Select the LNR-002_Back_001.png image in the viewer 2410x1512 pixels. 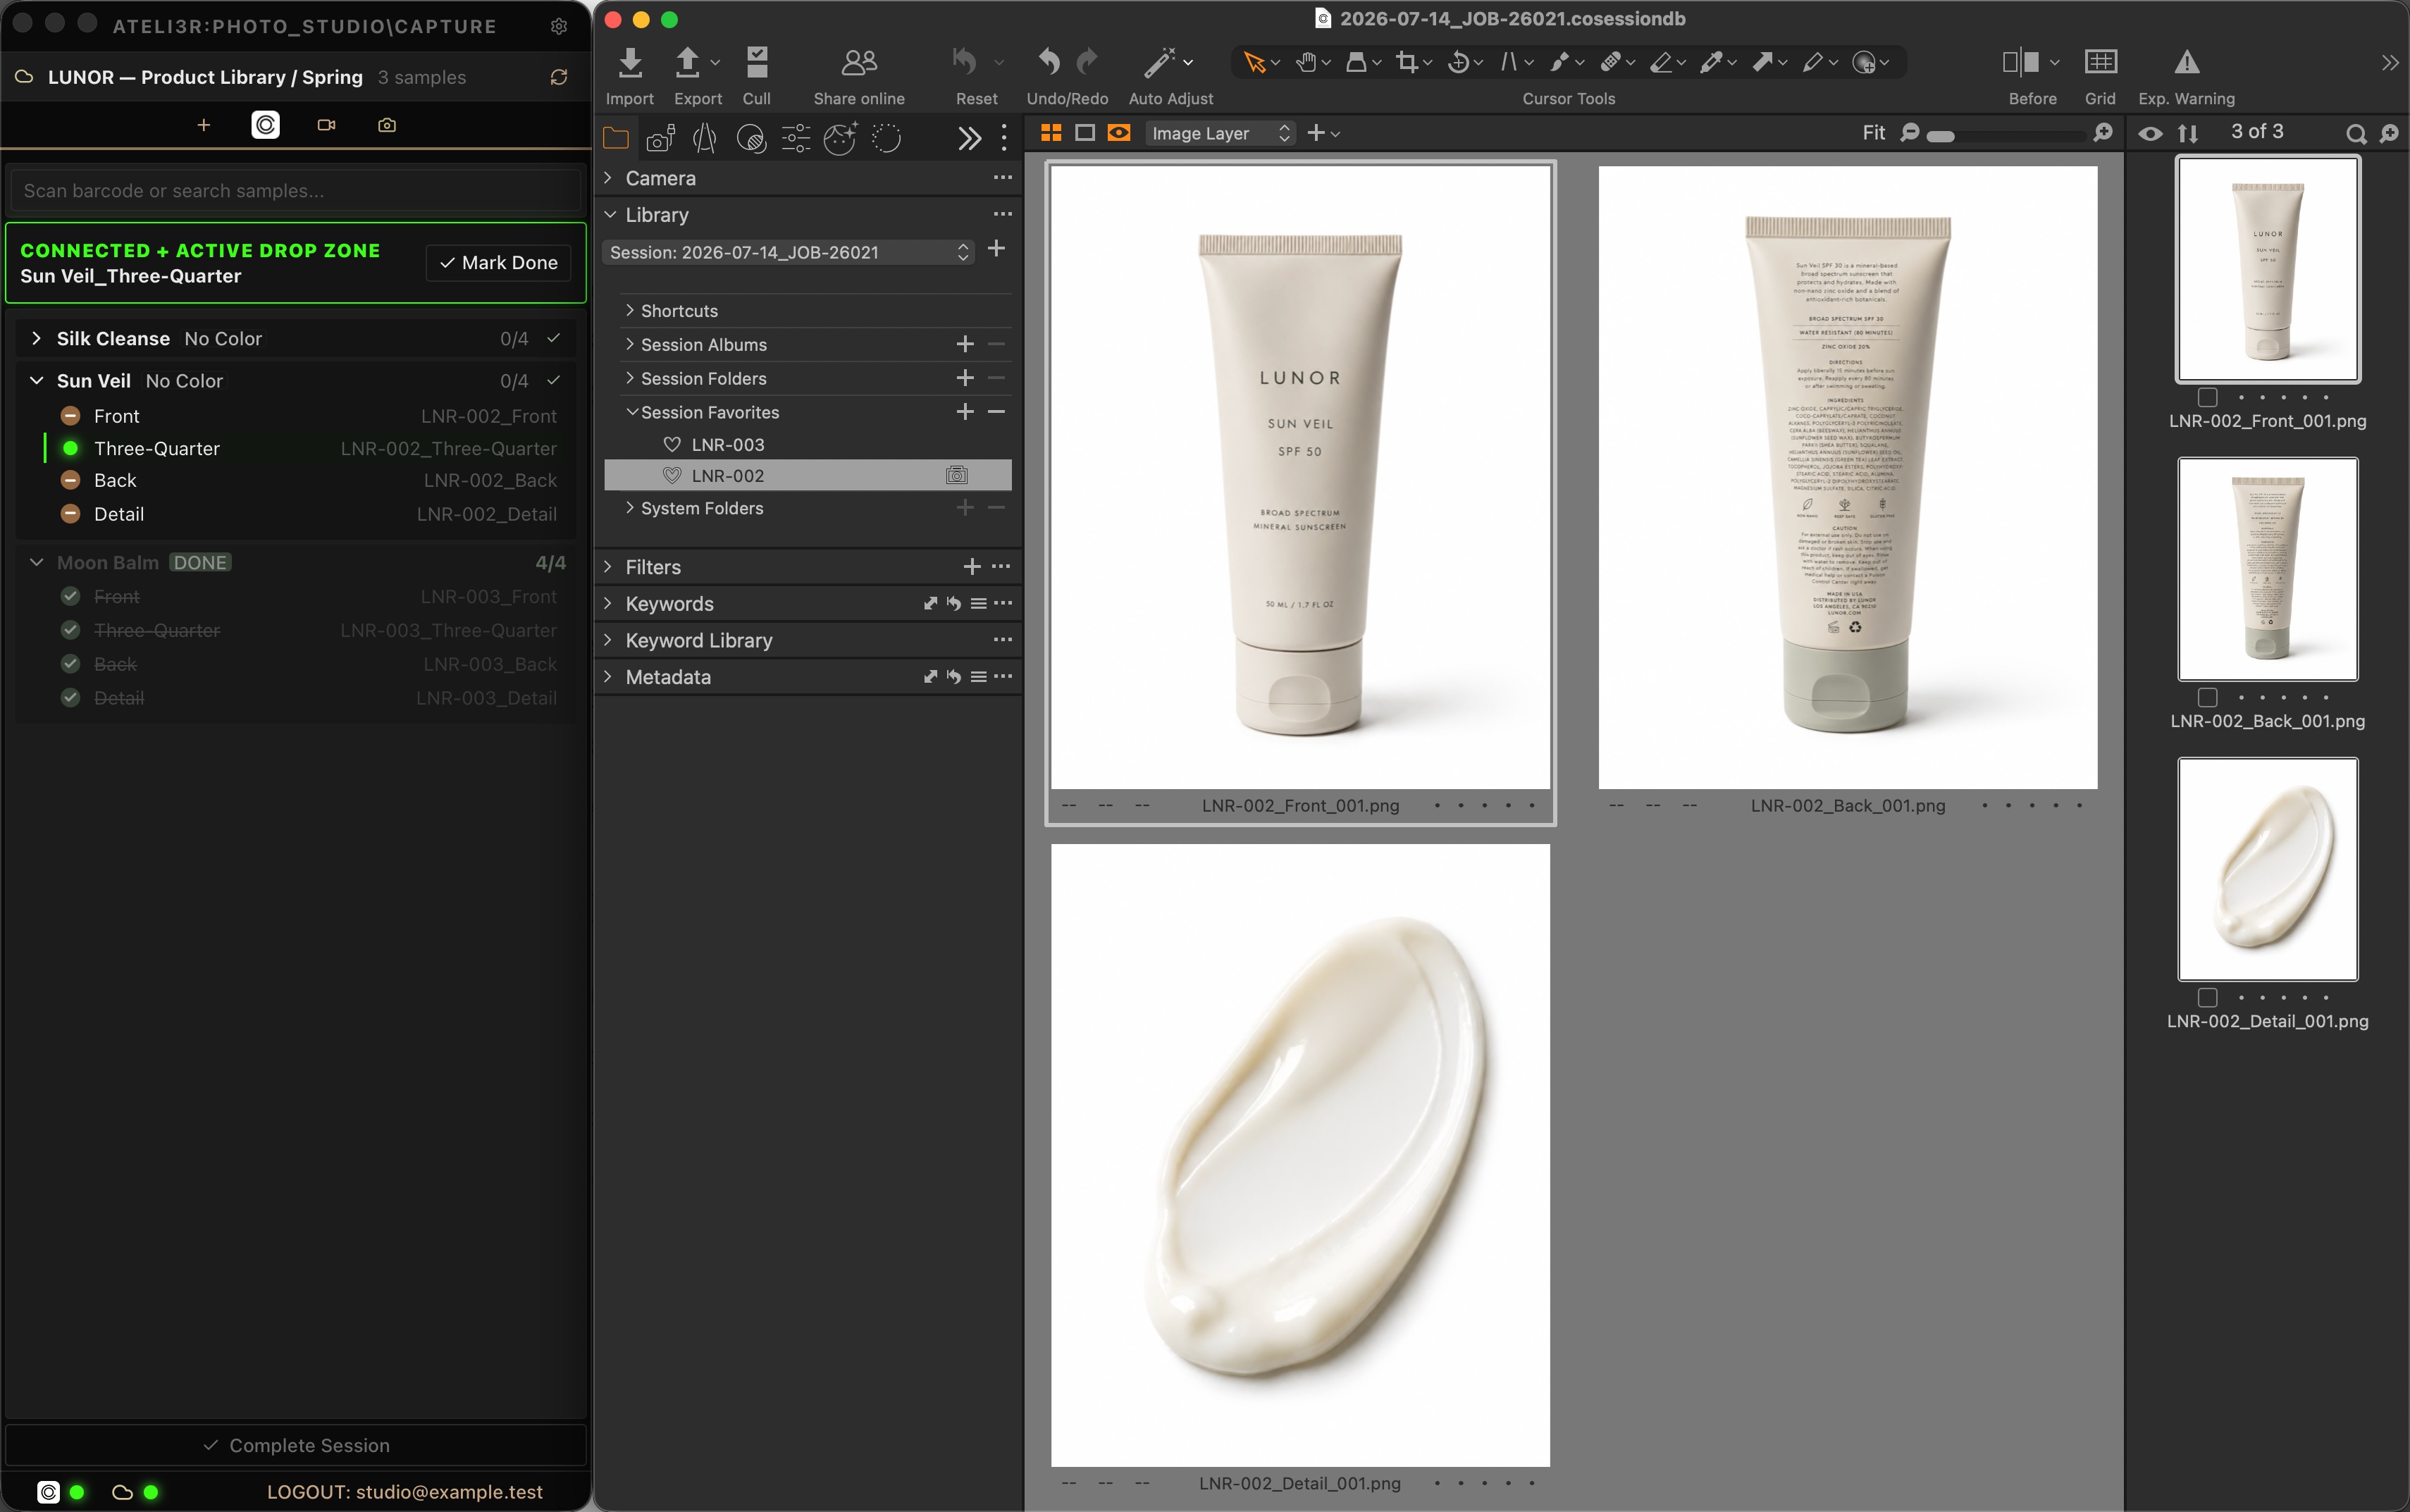coord(1847,478)
